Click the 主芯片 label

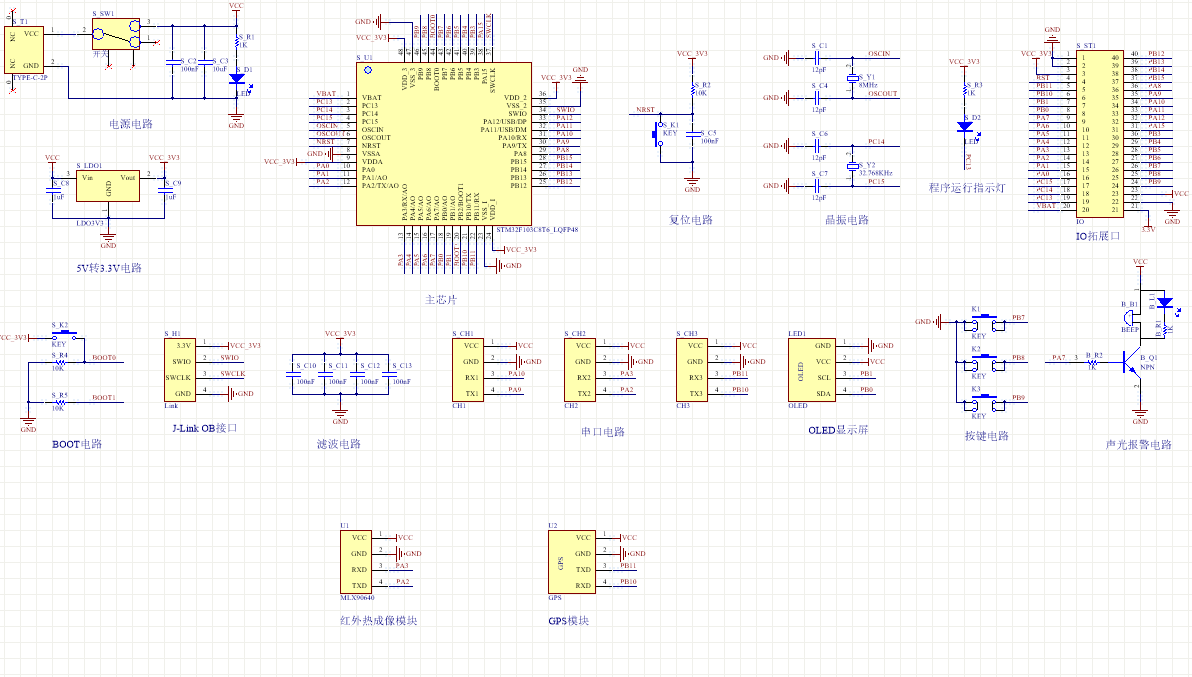(x=441, y=300)
